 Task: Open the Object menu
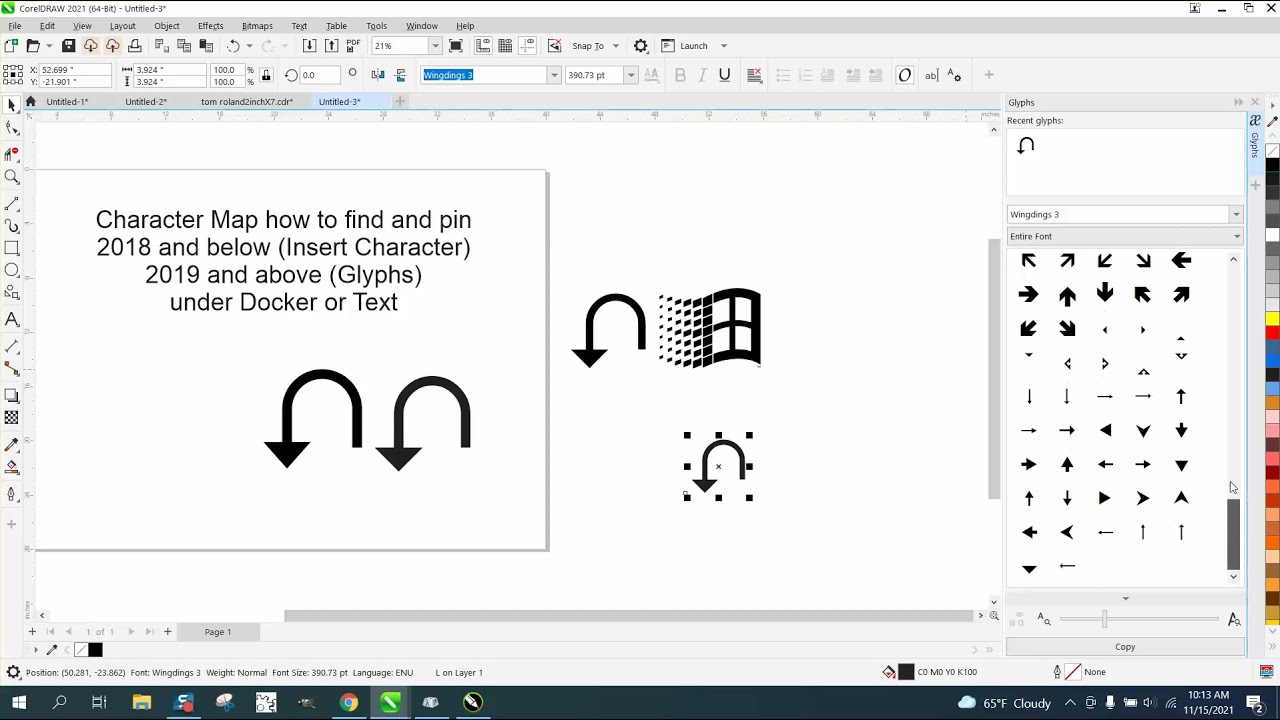point(167,26)
